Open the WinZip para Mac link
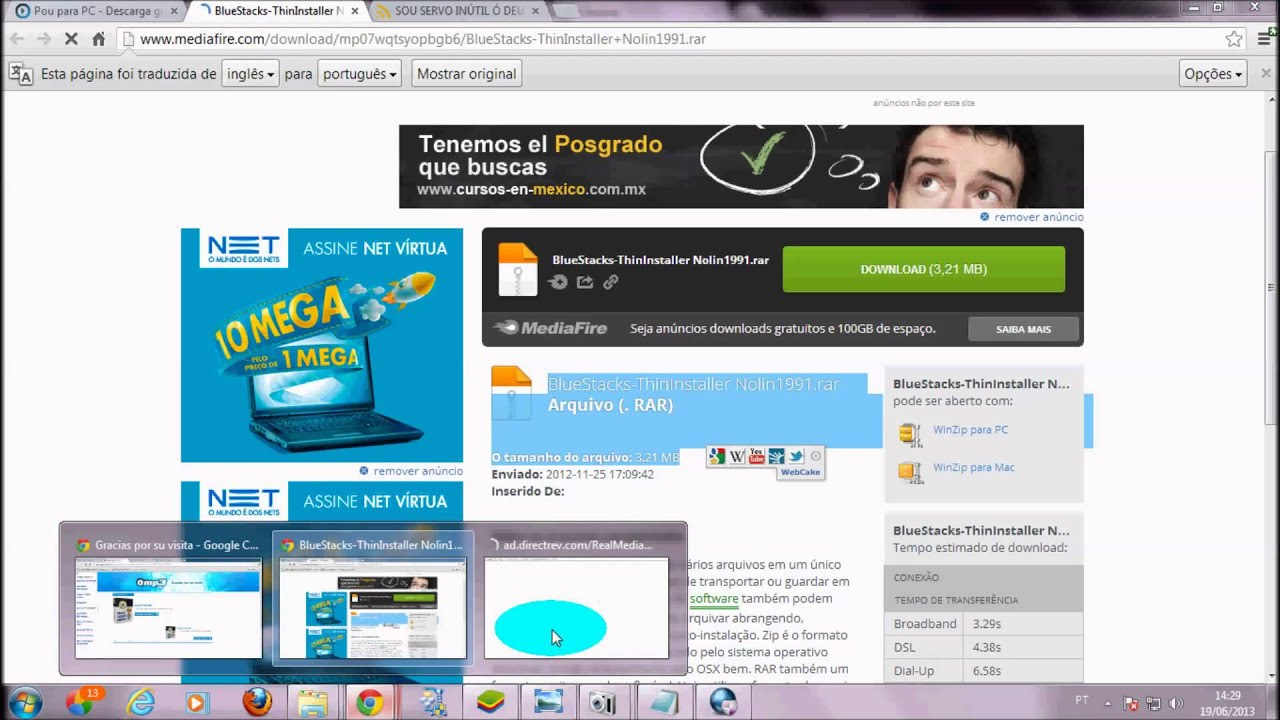 point(973,467)
